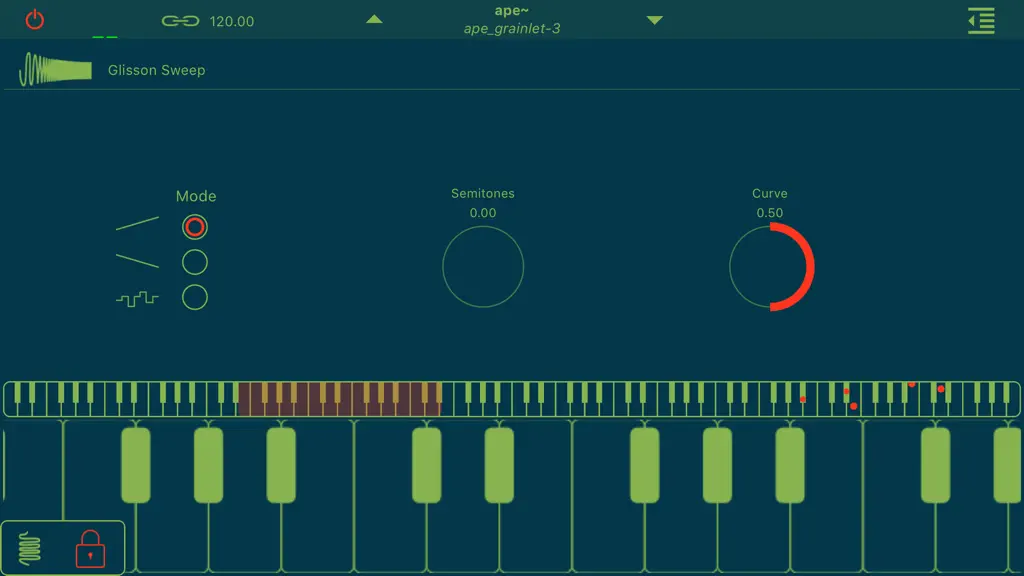Toggle the red power button
The width and height of the screenshot is (1024, 576).
(x=35, y=20)
